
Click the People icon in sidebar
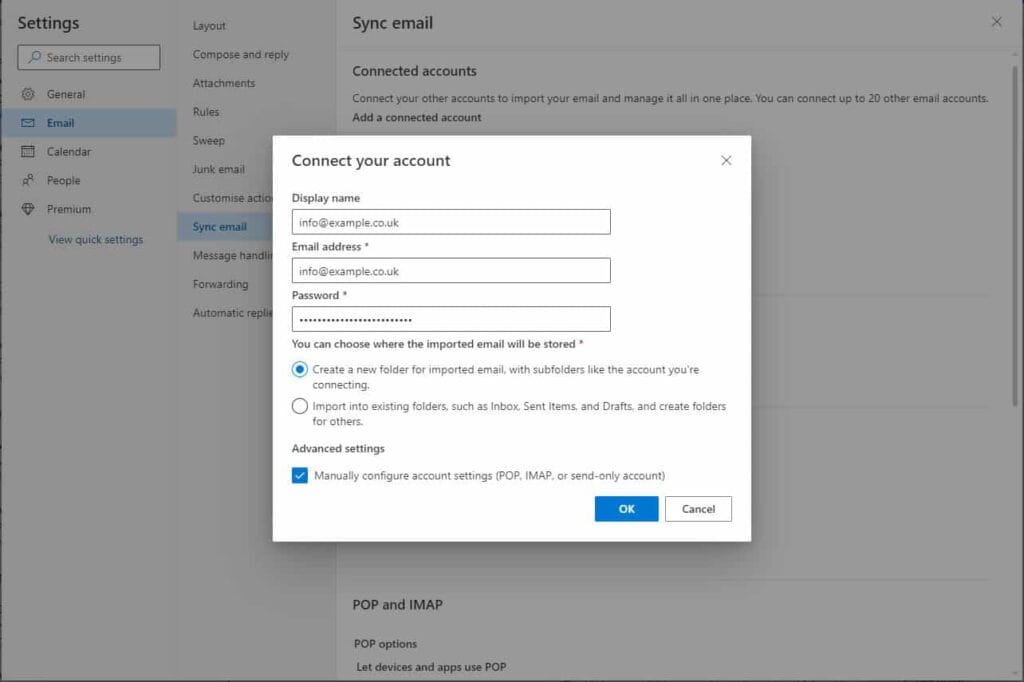coord(28,180)
